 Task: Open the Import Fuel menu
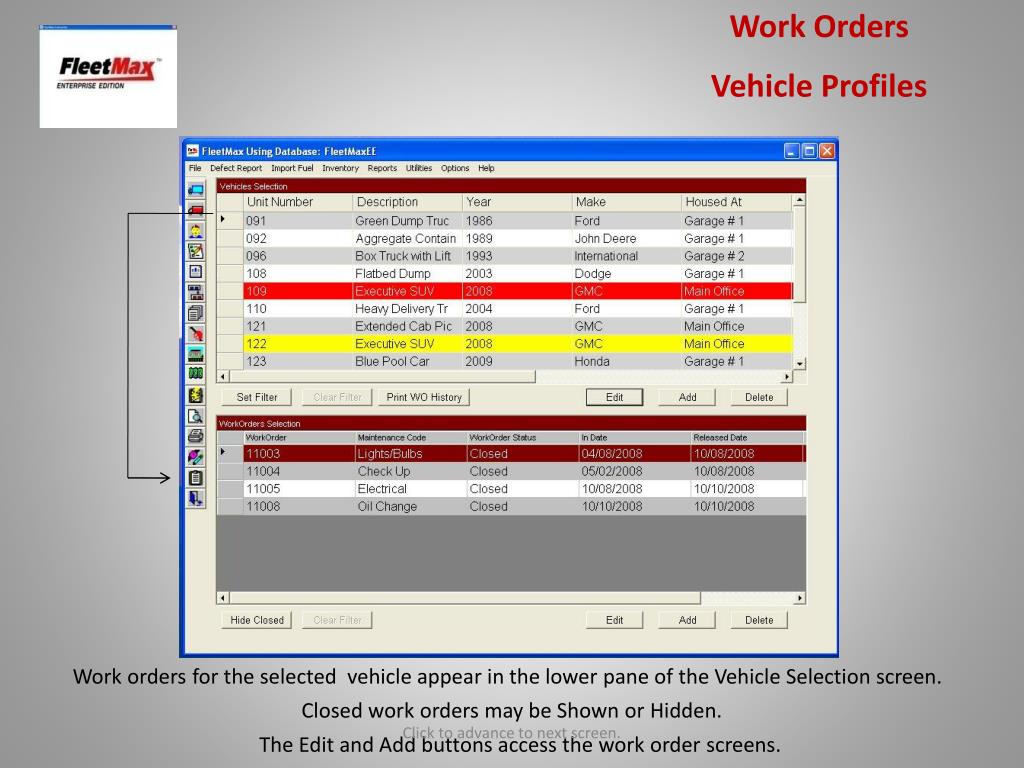(292, 168)
